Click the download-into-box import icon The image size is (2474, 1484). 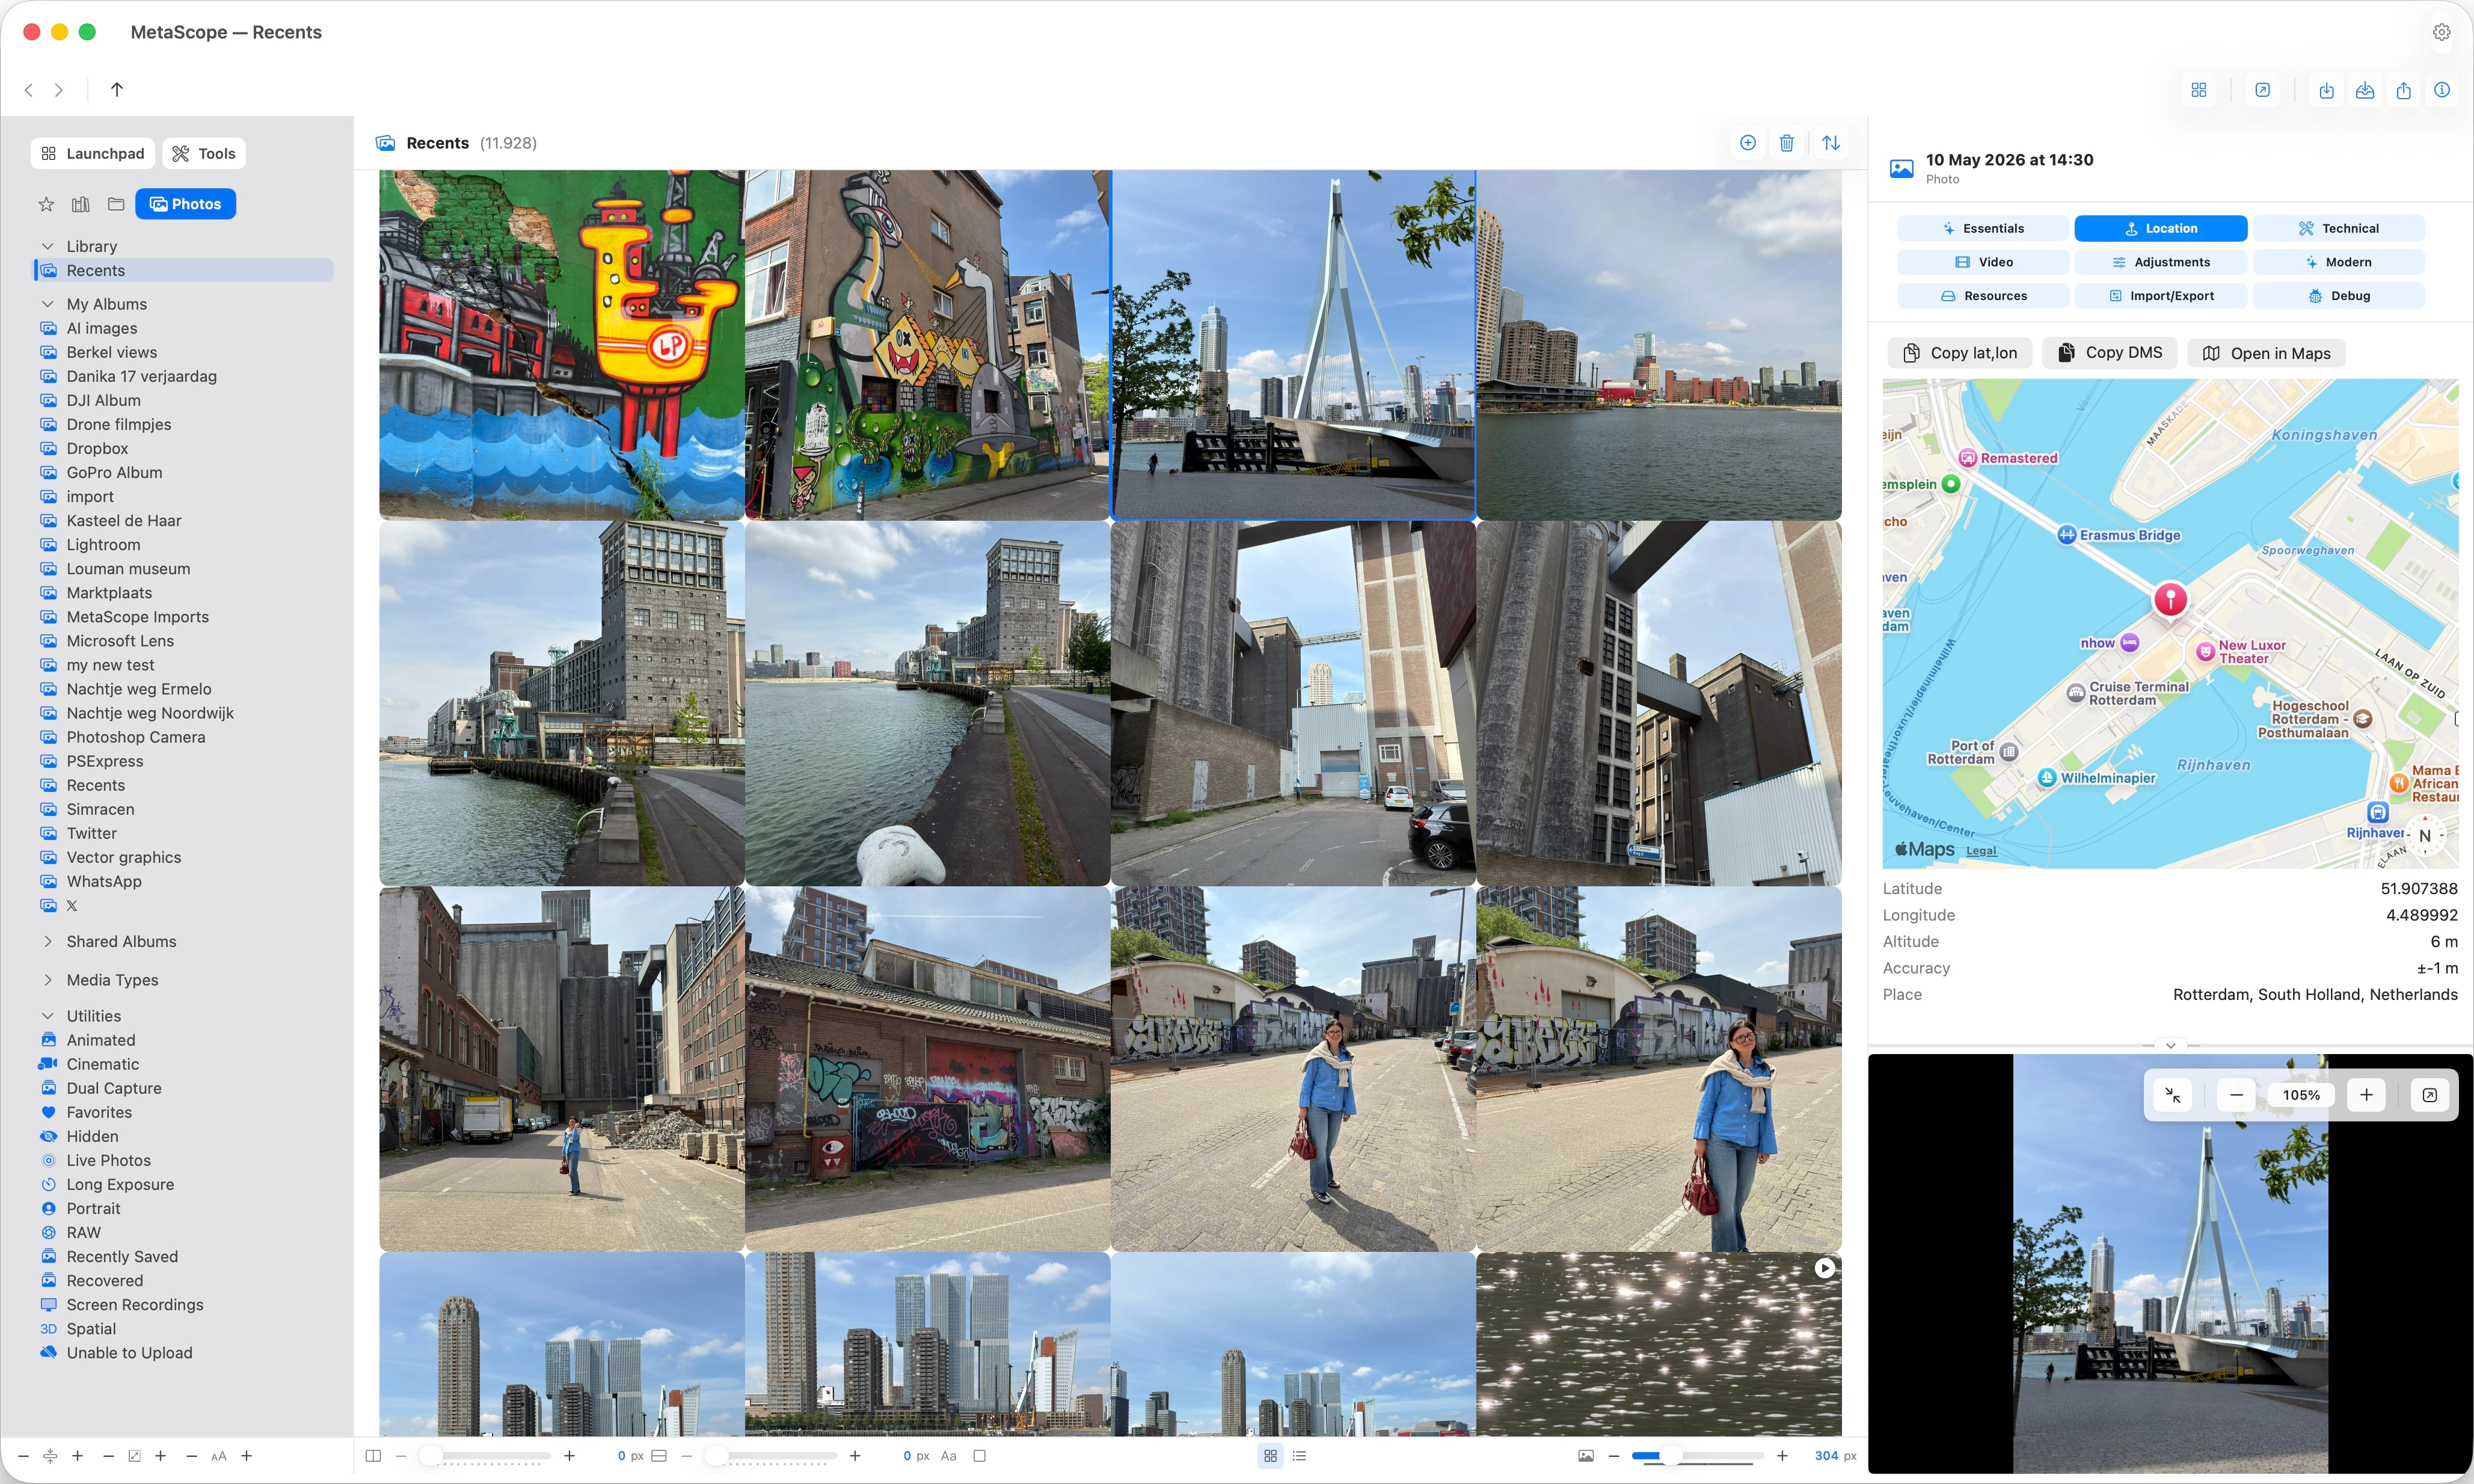click(2326, 90)
